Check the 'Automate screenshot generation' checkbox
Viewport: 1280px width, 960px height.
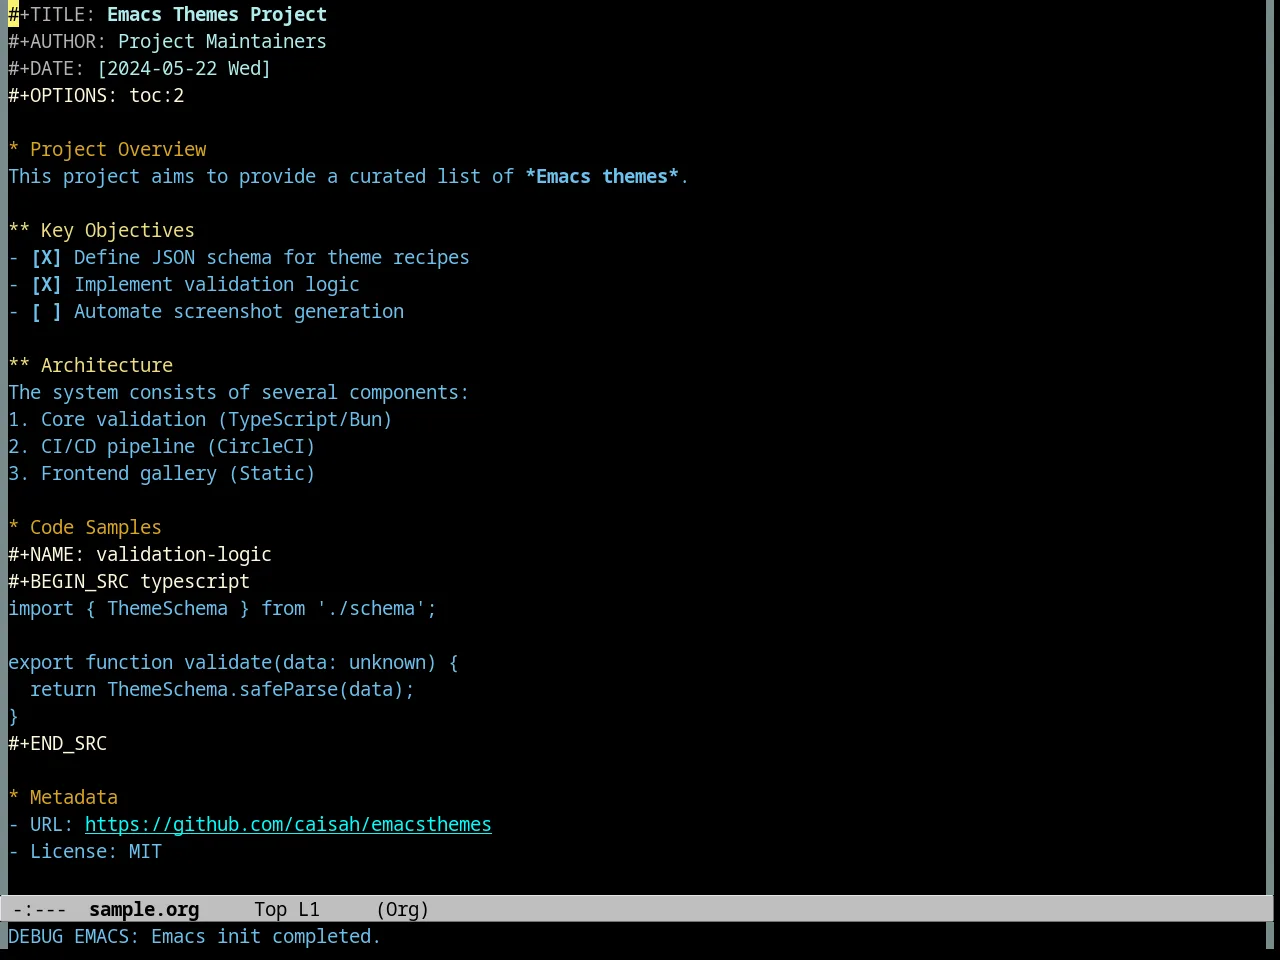coord(46,312)
